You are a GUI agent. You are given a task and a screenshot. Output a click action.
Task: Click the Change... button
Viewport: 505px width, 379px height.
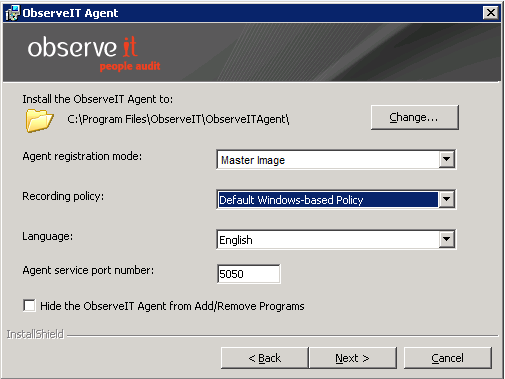click(415, 117)
